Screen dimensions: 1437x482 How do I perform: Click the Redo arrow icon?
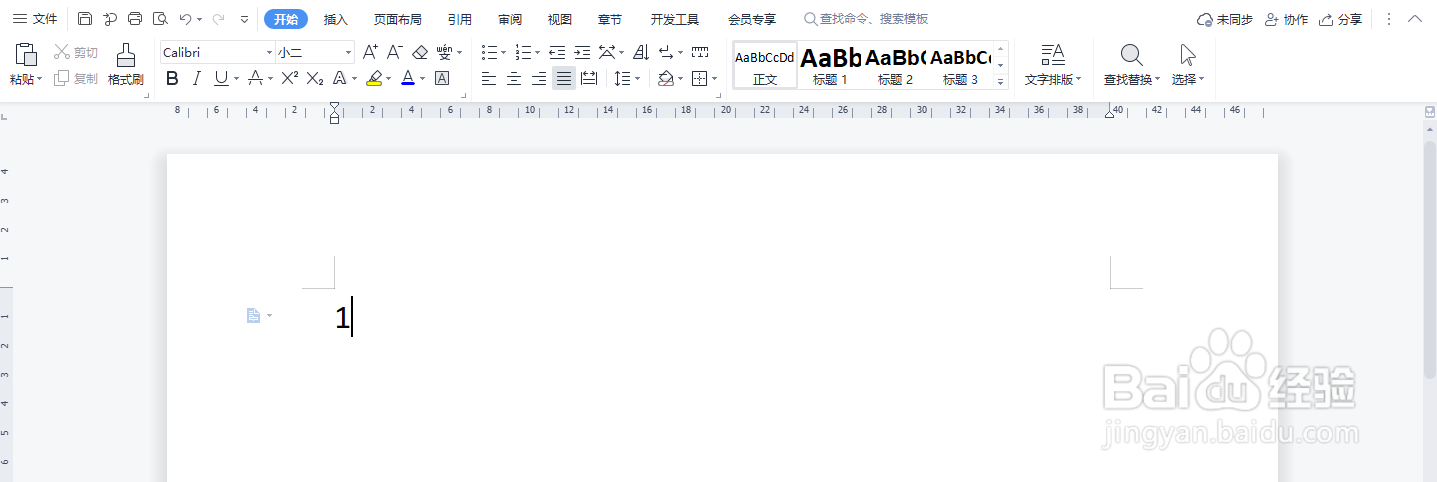[x=218, y=19]
